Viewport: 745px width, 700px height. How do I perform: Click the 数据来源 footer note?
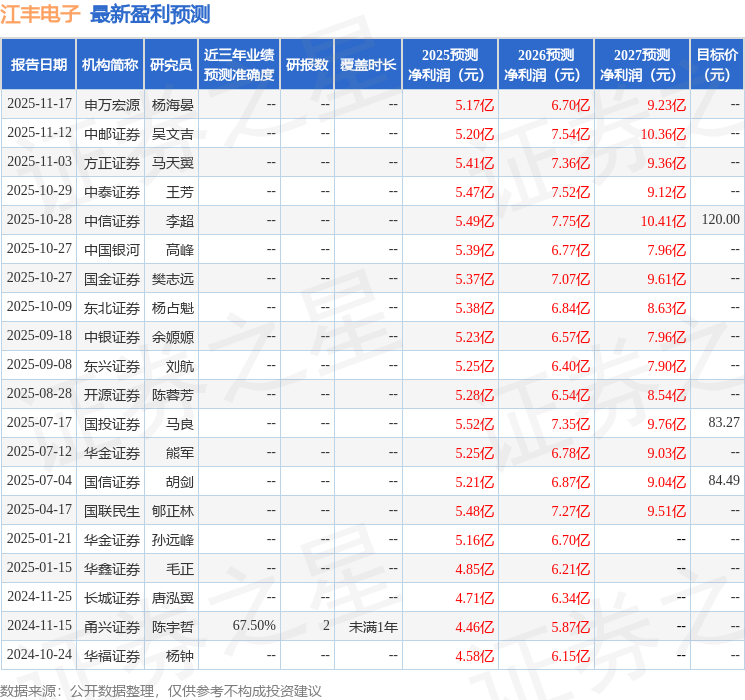pos(161,690)
